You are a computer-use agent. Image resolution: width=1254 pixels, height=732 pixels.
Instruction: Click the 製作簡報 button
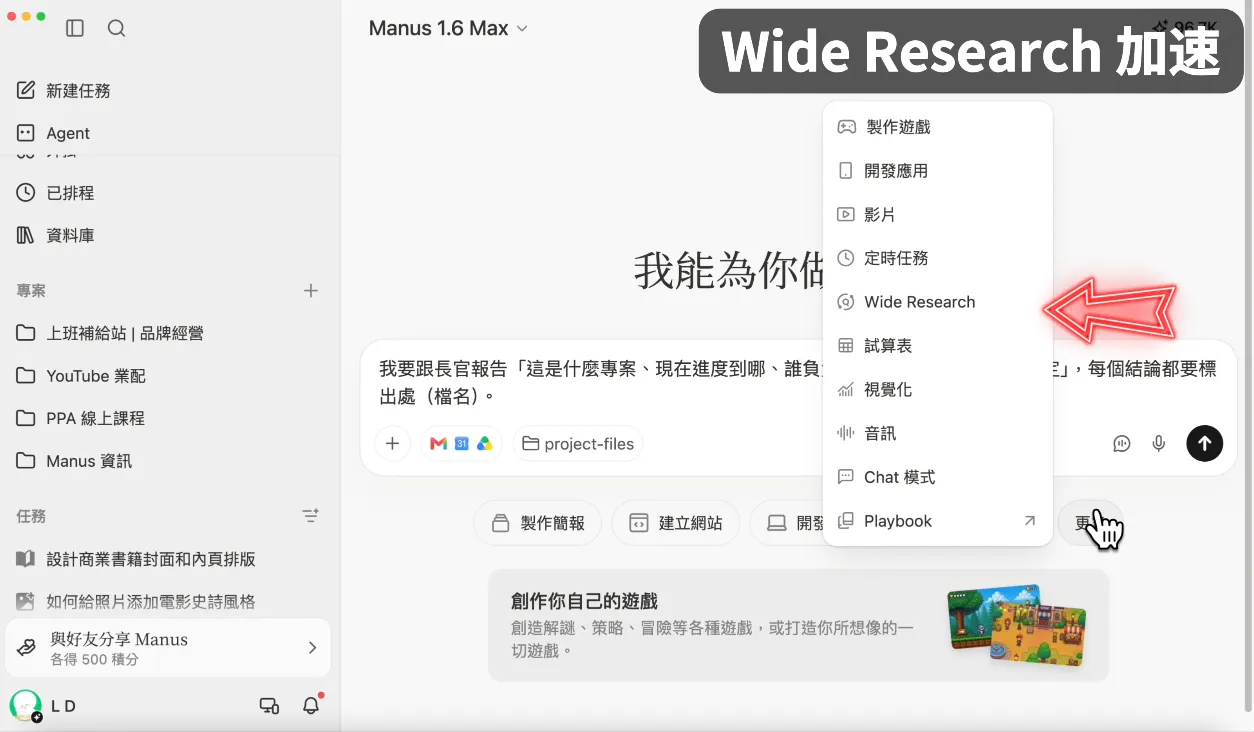click(538, 523)
